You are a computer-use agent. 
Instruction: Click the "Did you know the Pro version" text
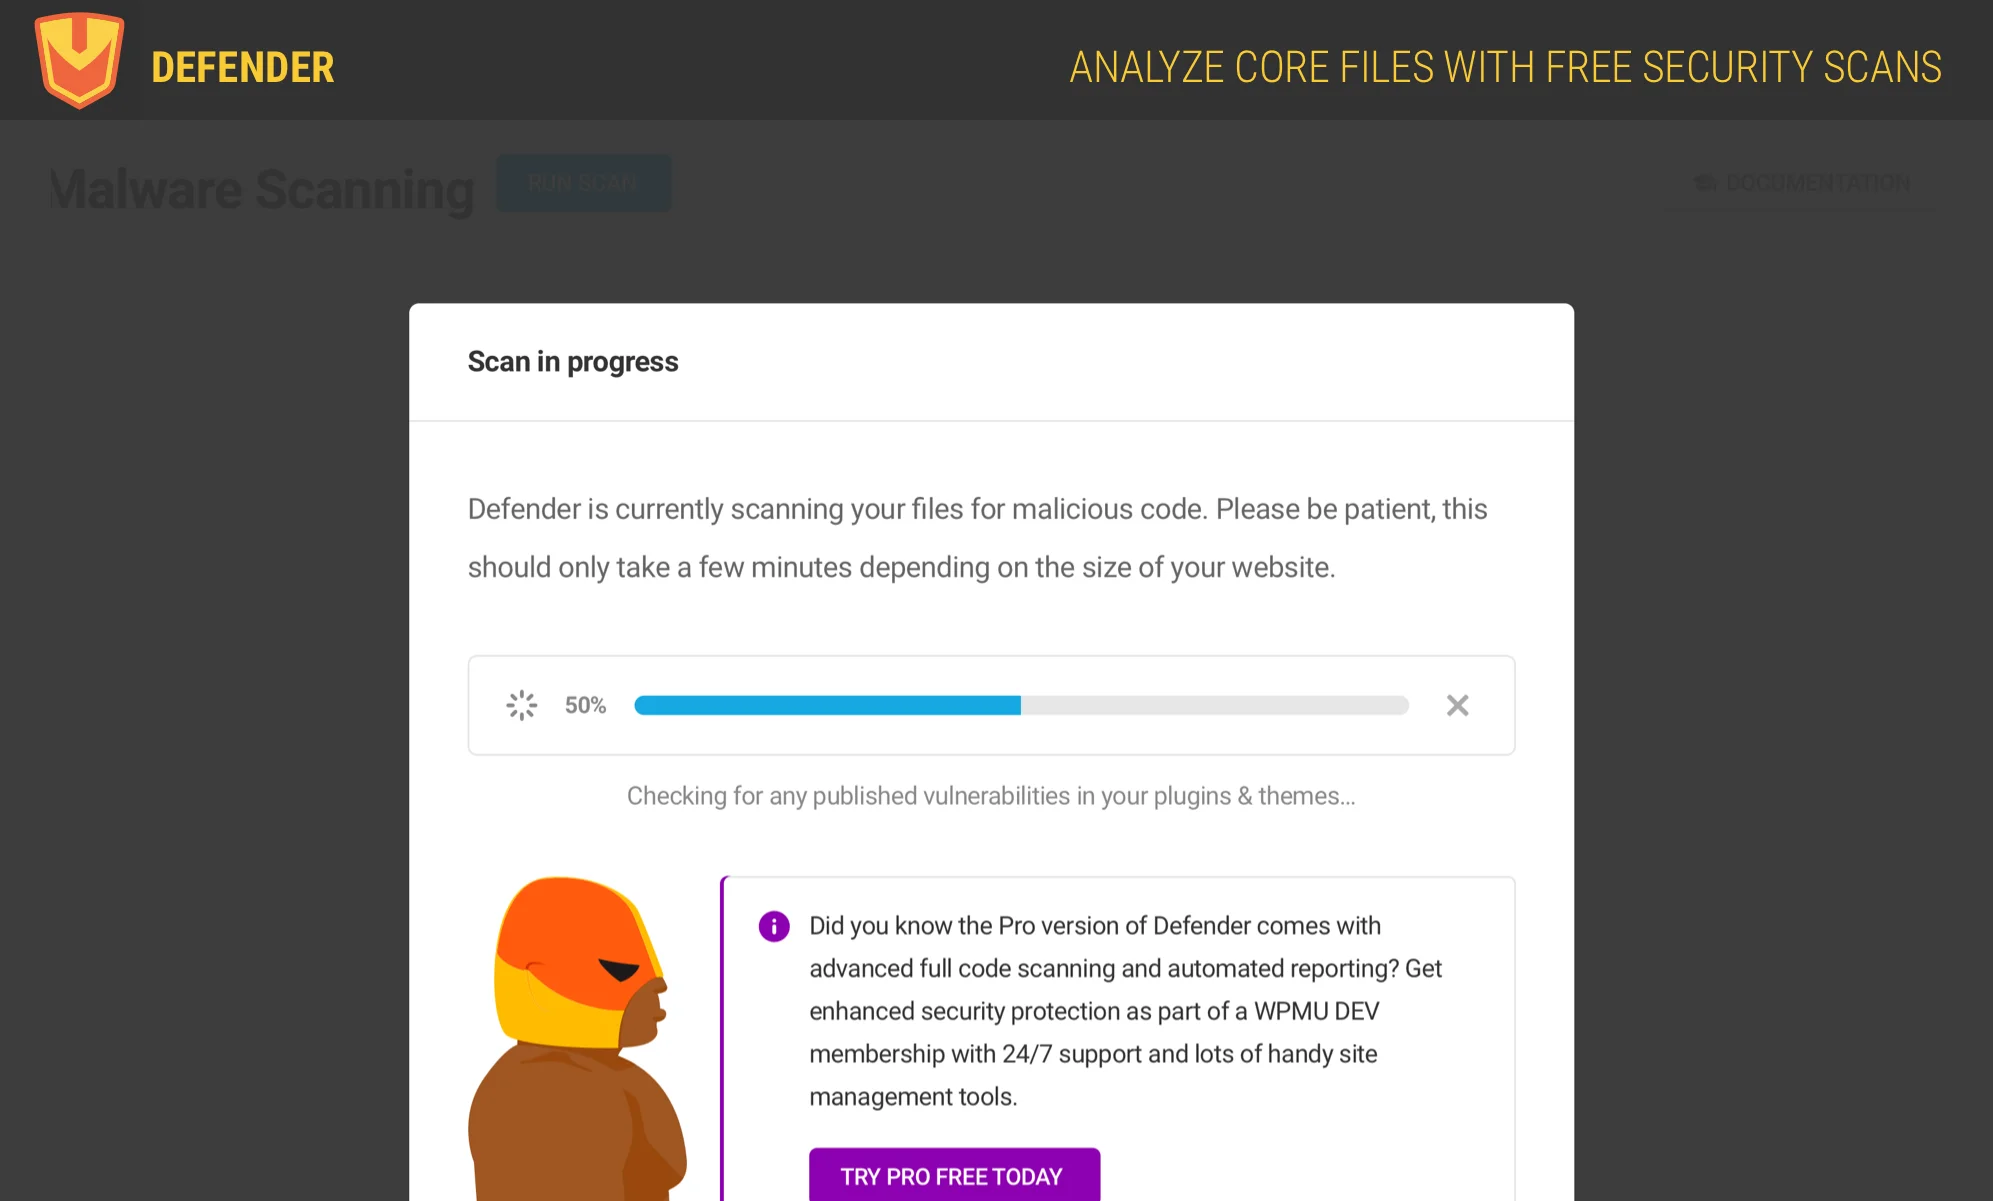1094,926
